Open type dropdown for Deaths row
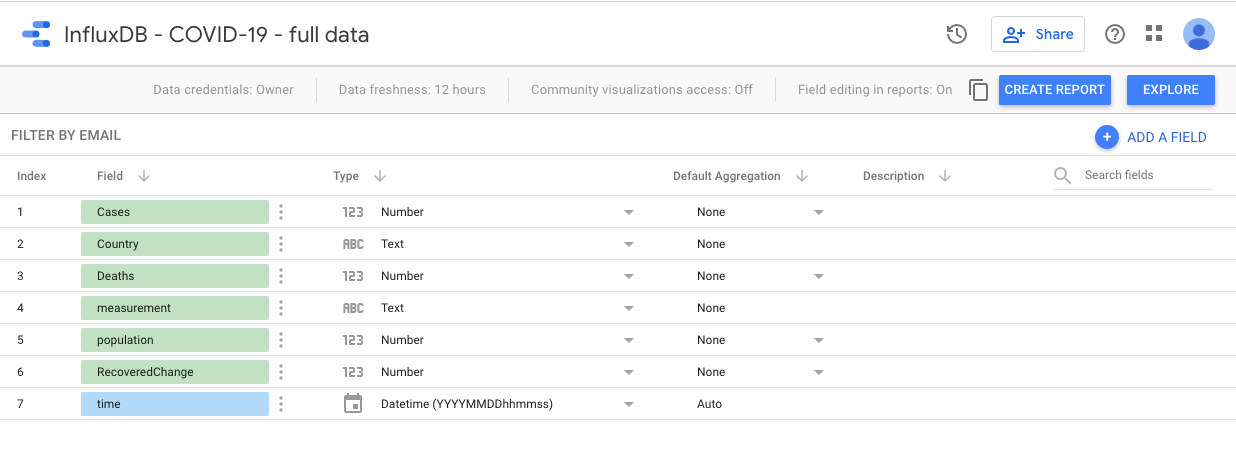1236x466 pixels. coord(629,276)
